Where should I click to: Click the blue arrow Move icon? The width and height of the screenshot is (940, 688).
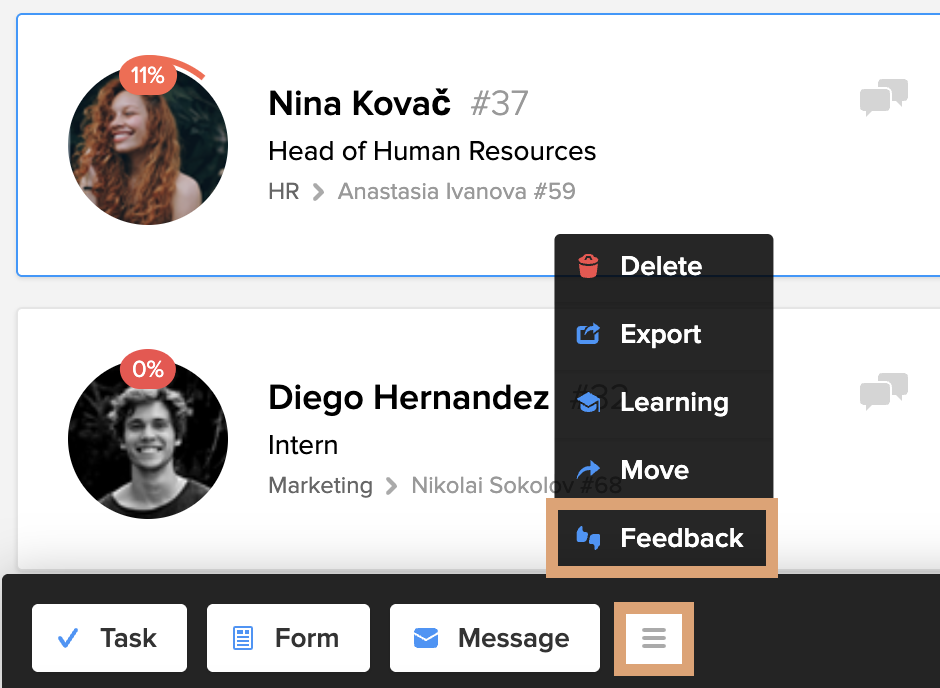coord(589,470)
